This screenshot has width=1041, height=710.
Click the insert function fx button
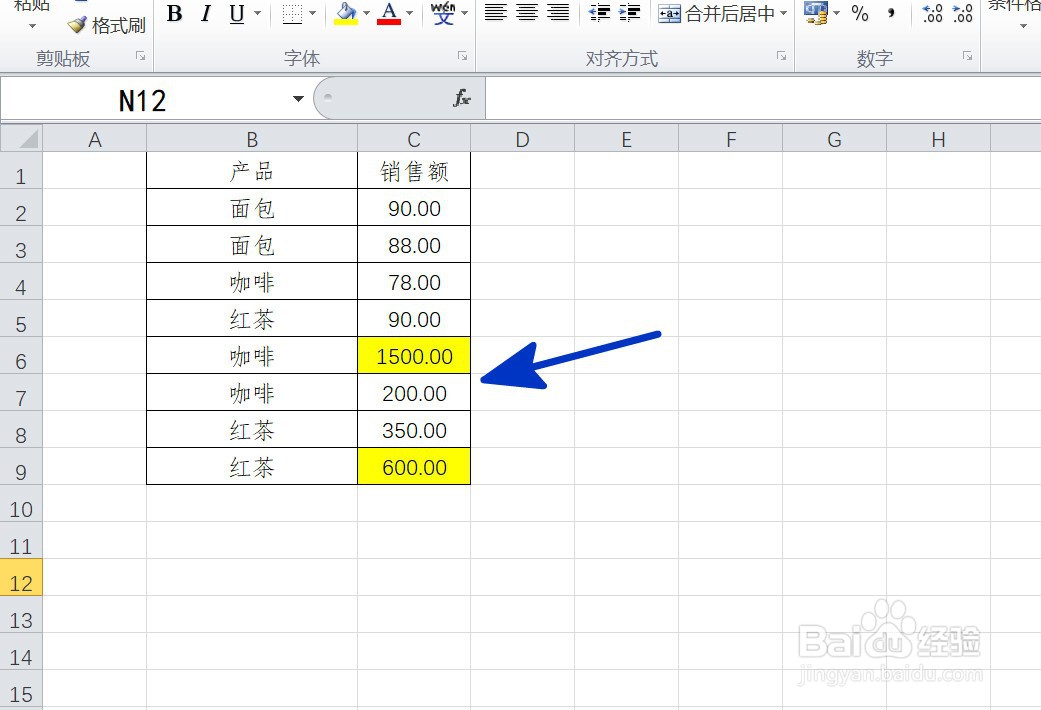(461, 98)
